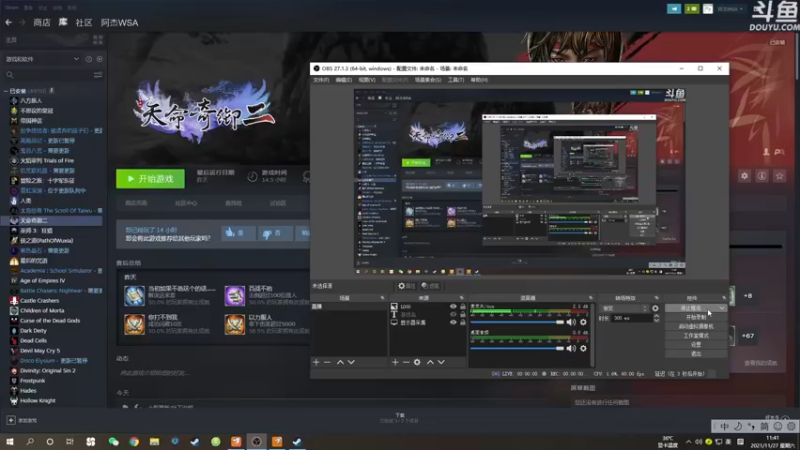Open advanced library filter sliders icon
Screen dimensions: 800x450
[98, 75]
